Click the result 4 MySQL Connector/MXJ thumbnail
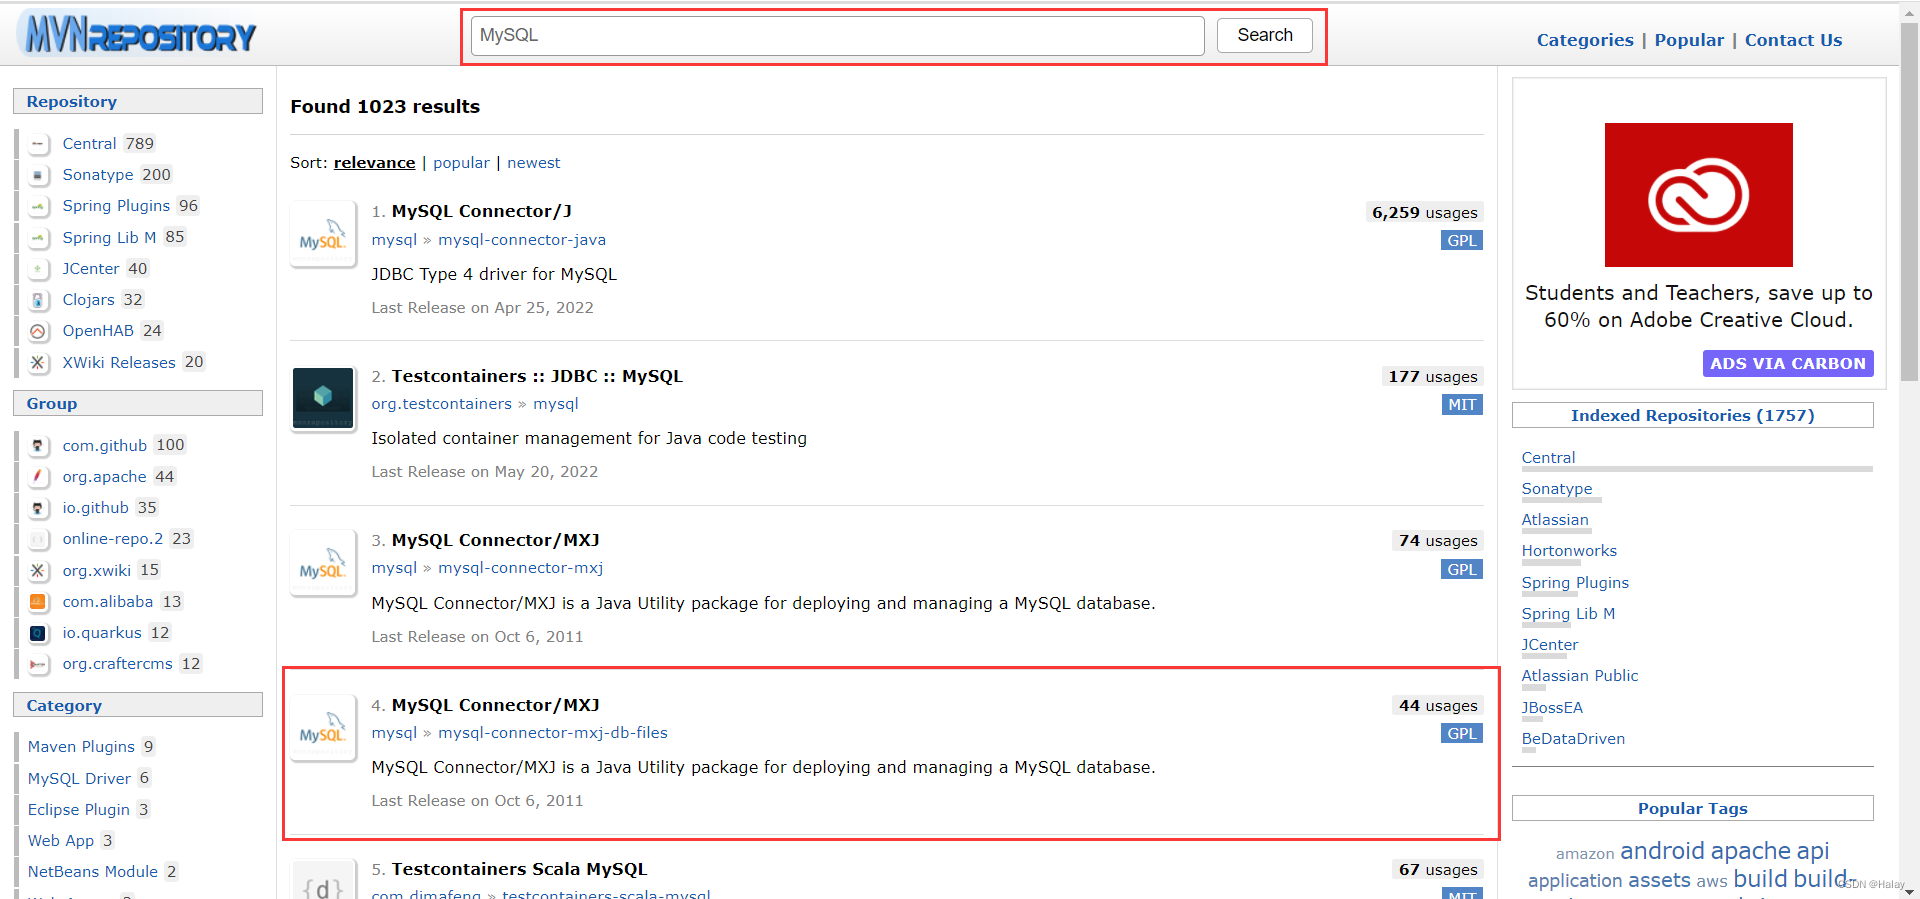1920x899 pixels. (323, 727)
